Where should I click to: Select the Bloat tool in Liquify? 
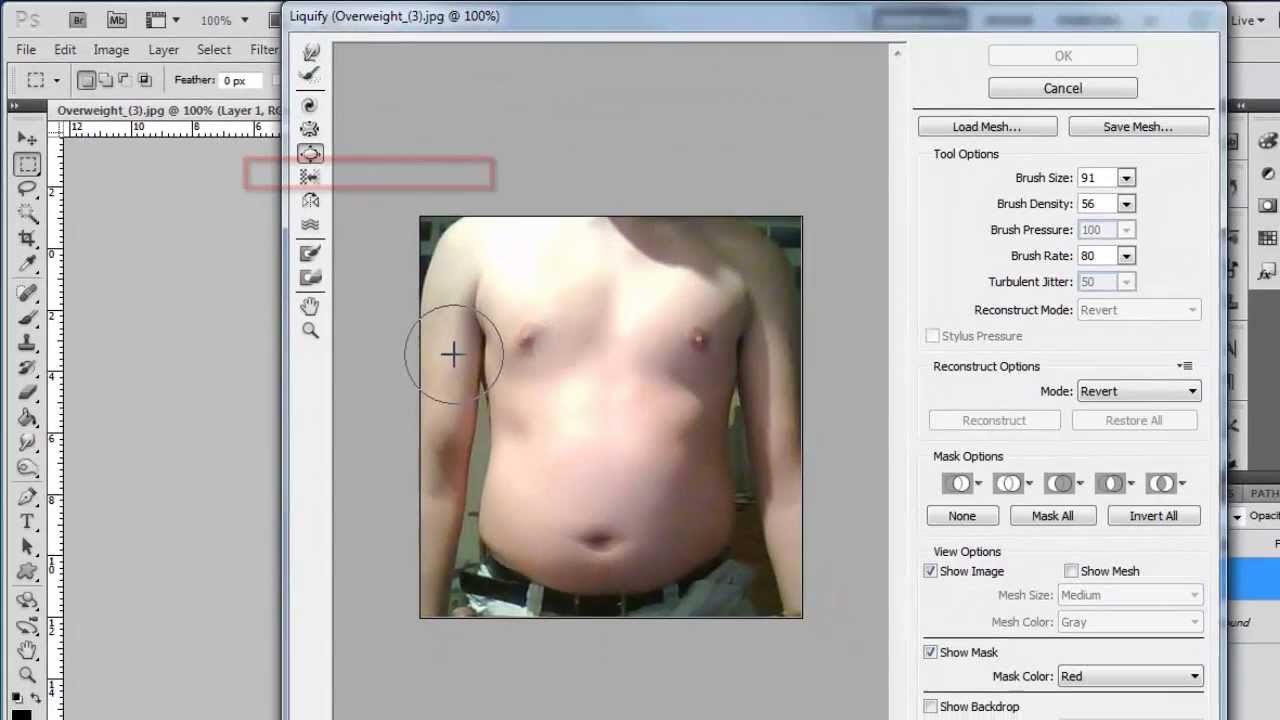pos(310,153)
